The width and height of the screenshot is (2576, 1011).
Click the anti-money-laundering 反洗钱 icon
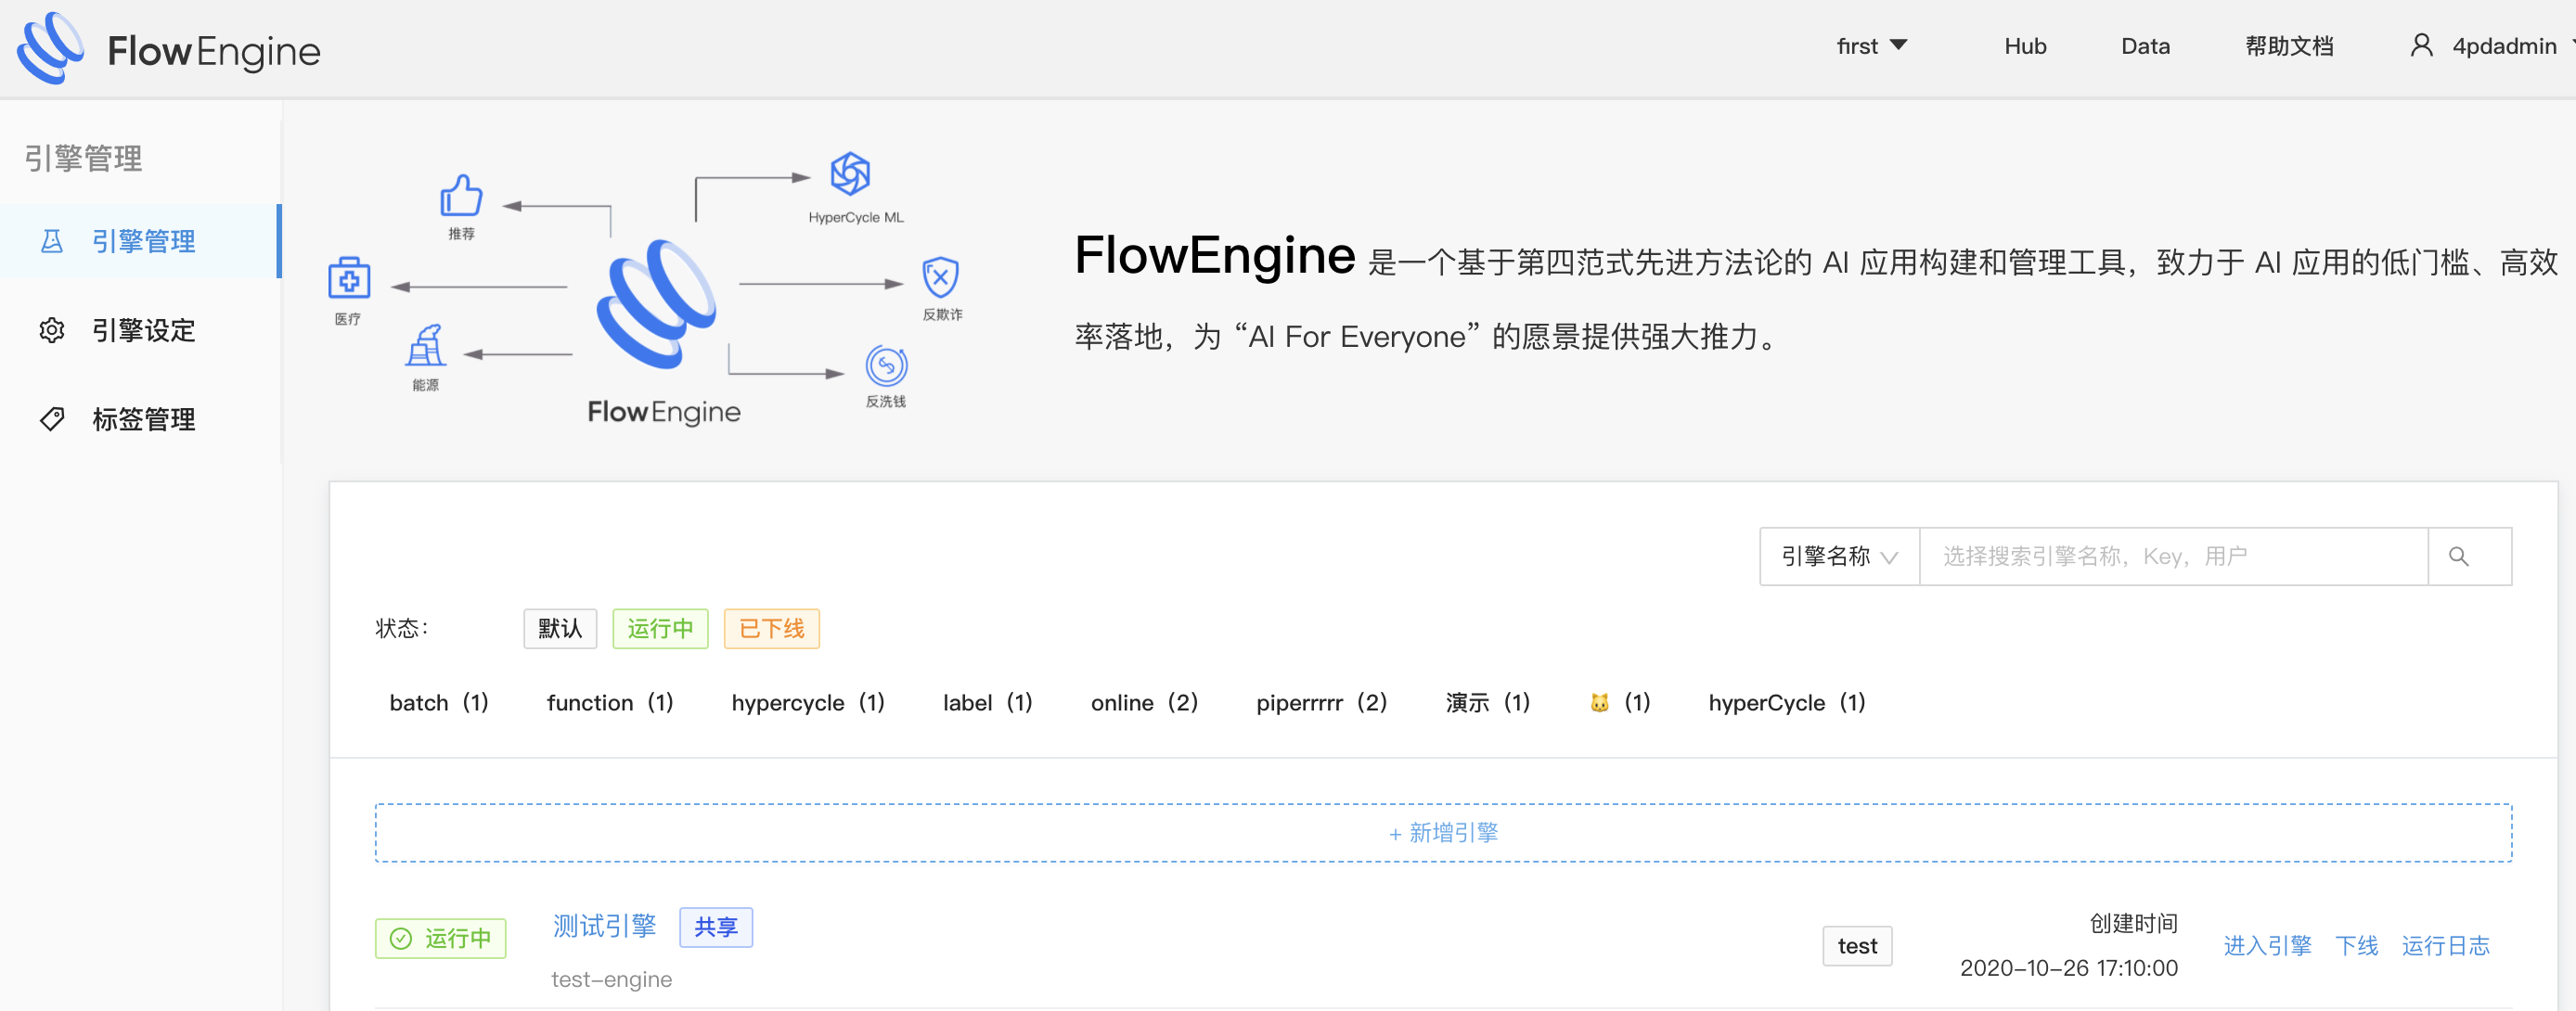click(886, 366)
